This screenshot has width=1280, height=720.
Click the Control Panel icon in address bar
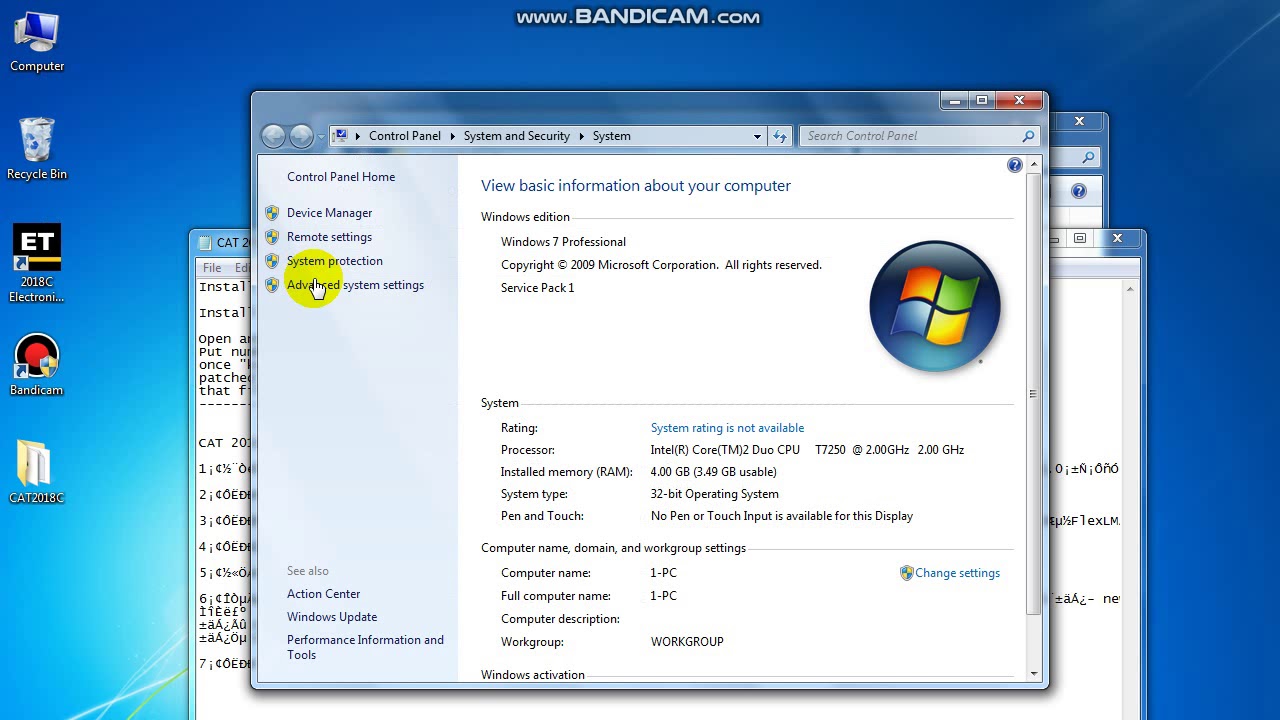pos(341,136)
